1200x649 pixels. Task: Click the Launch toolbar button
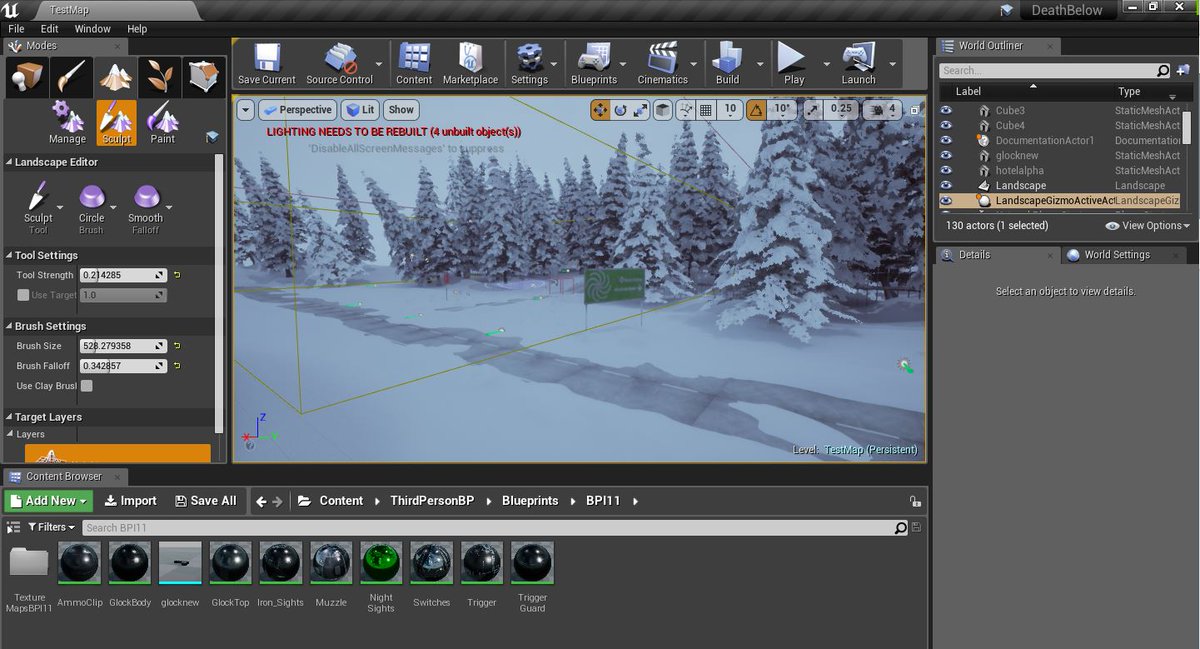[x=858, y=64]
